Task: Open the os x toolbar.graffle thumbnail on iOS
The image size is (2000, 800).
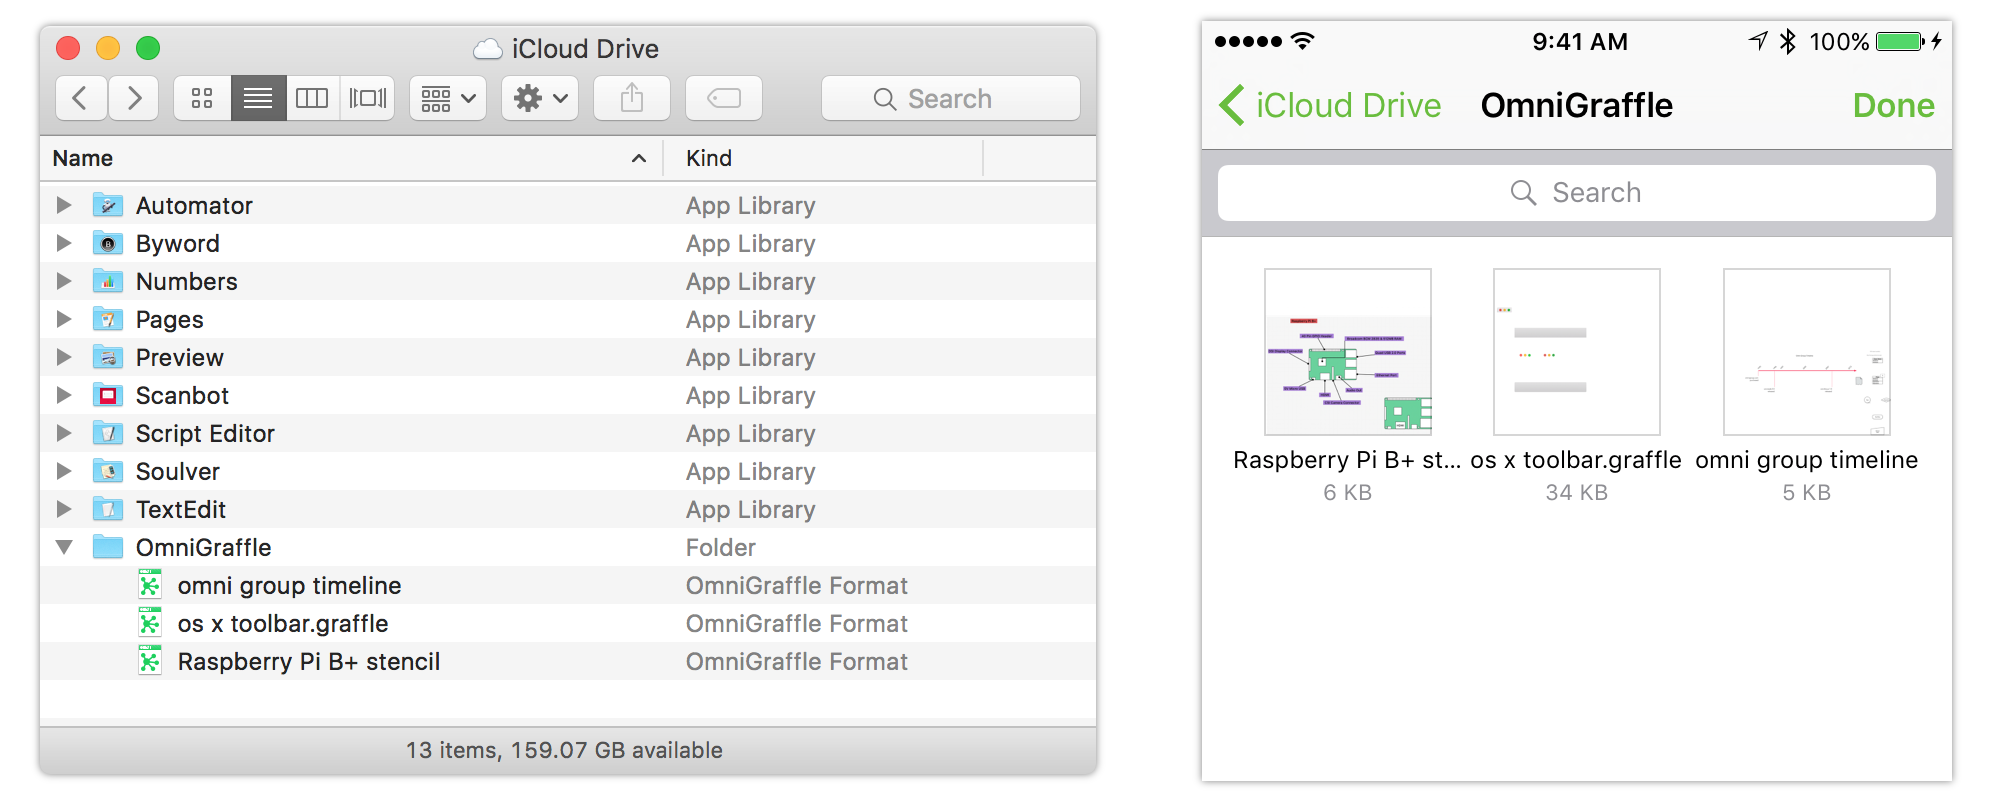Action: coord(1576,352)
